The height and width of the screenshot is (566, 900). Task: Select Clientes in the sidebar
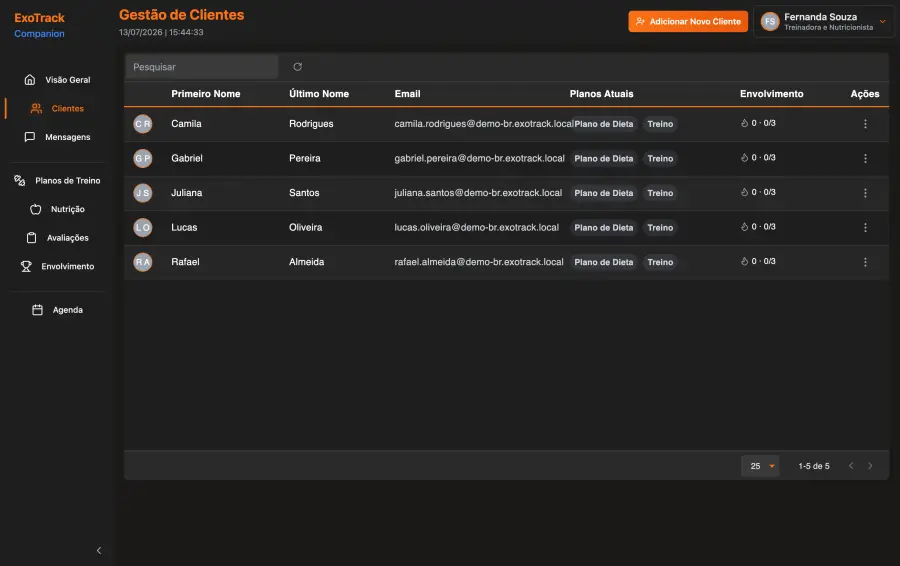(x=57, y=108)
